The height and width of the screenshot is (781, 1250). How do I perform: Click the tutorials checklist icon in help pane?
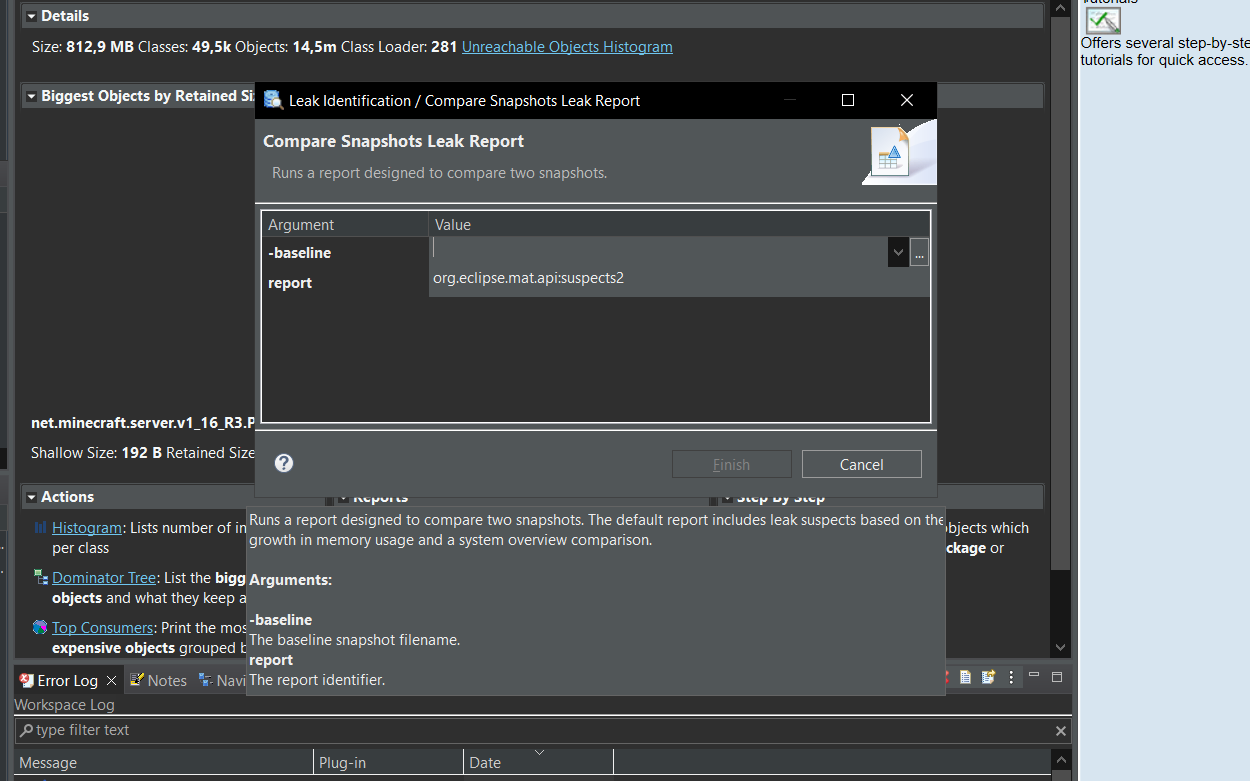click(1103, 20)
